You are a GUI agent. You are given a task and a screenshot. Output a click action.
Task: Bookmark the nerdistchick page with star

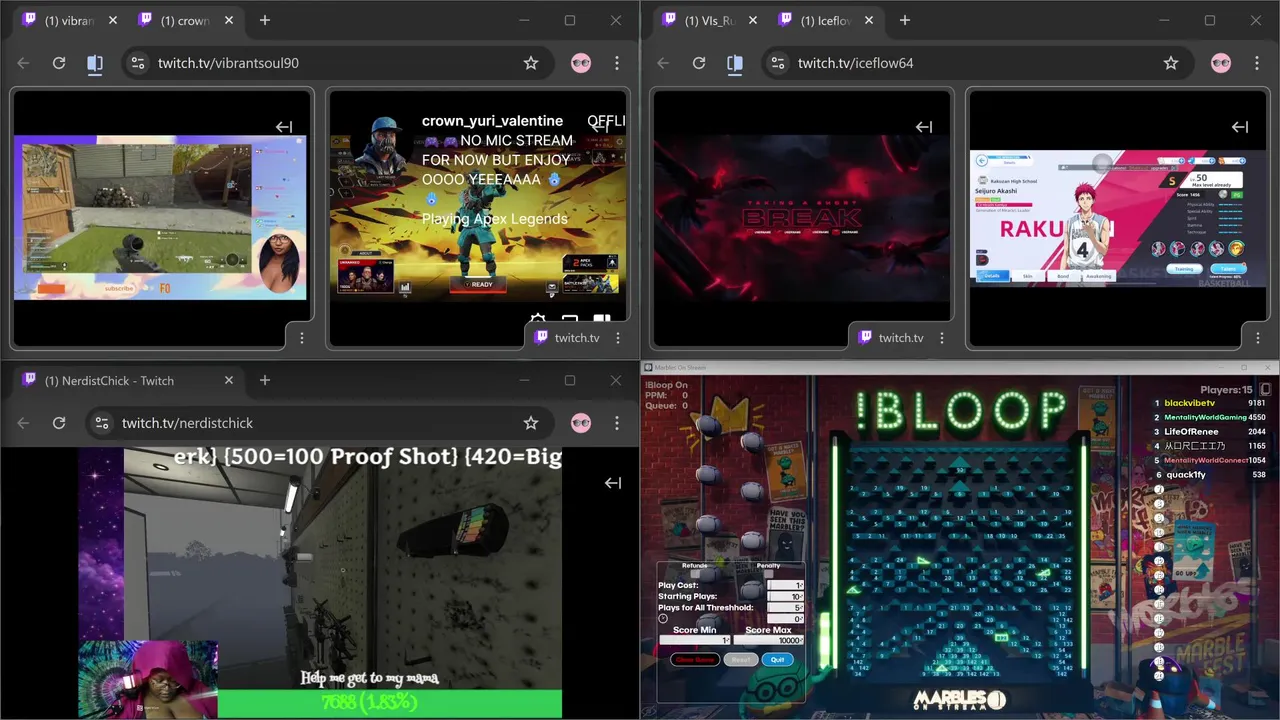tap(531, 423)
